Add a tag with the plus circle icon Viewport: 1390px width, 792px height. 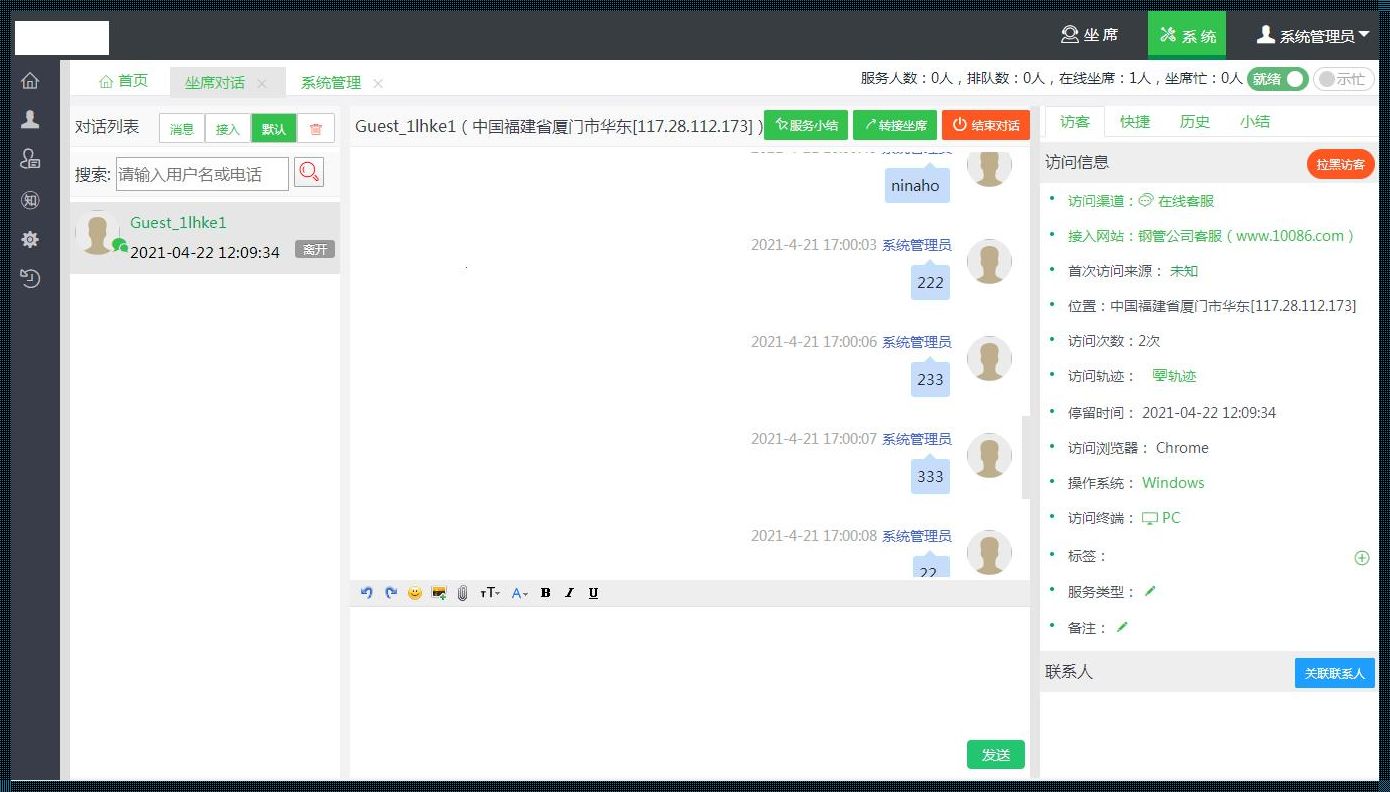coord(1361,558)
